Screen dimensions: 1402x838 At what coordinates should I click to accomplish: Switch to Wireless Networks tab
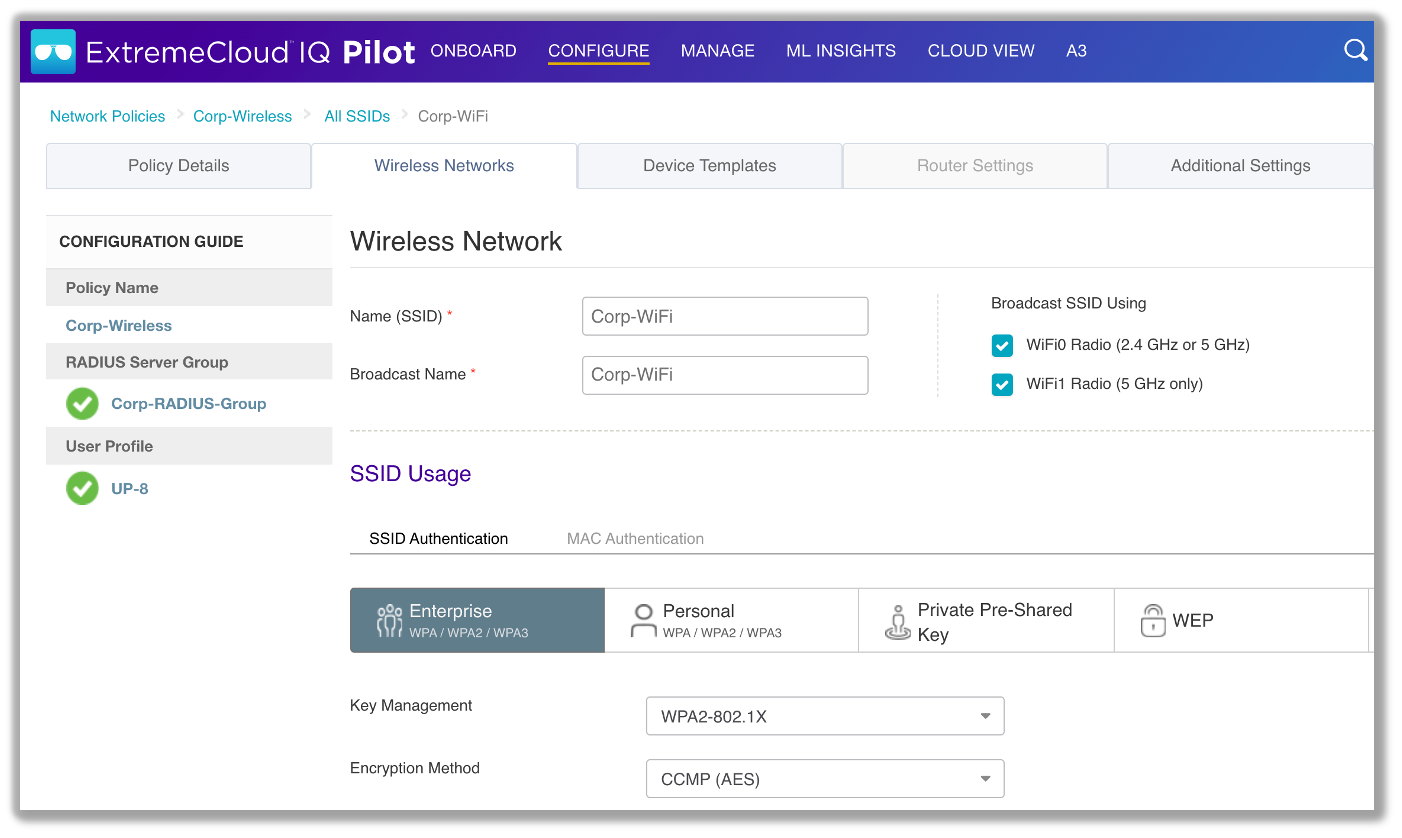[444, 166]
